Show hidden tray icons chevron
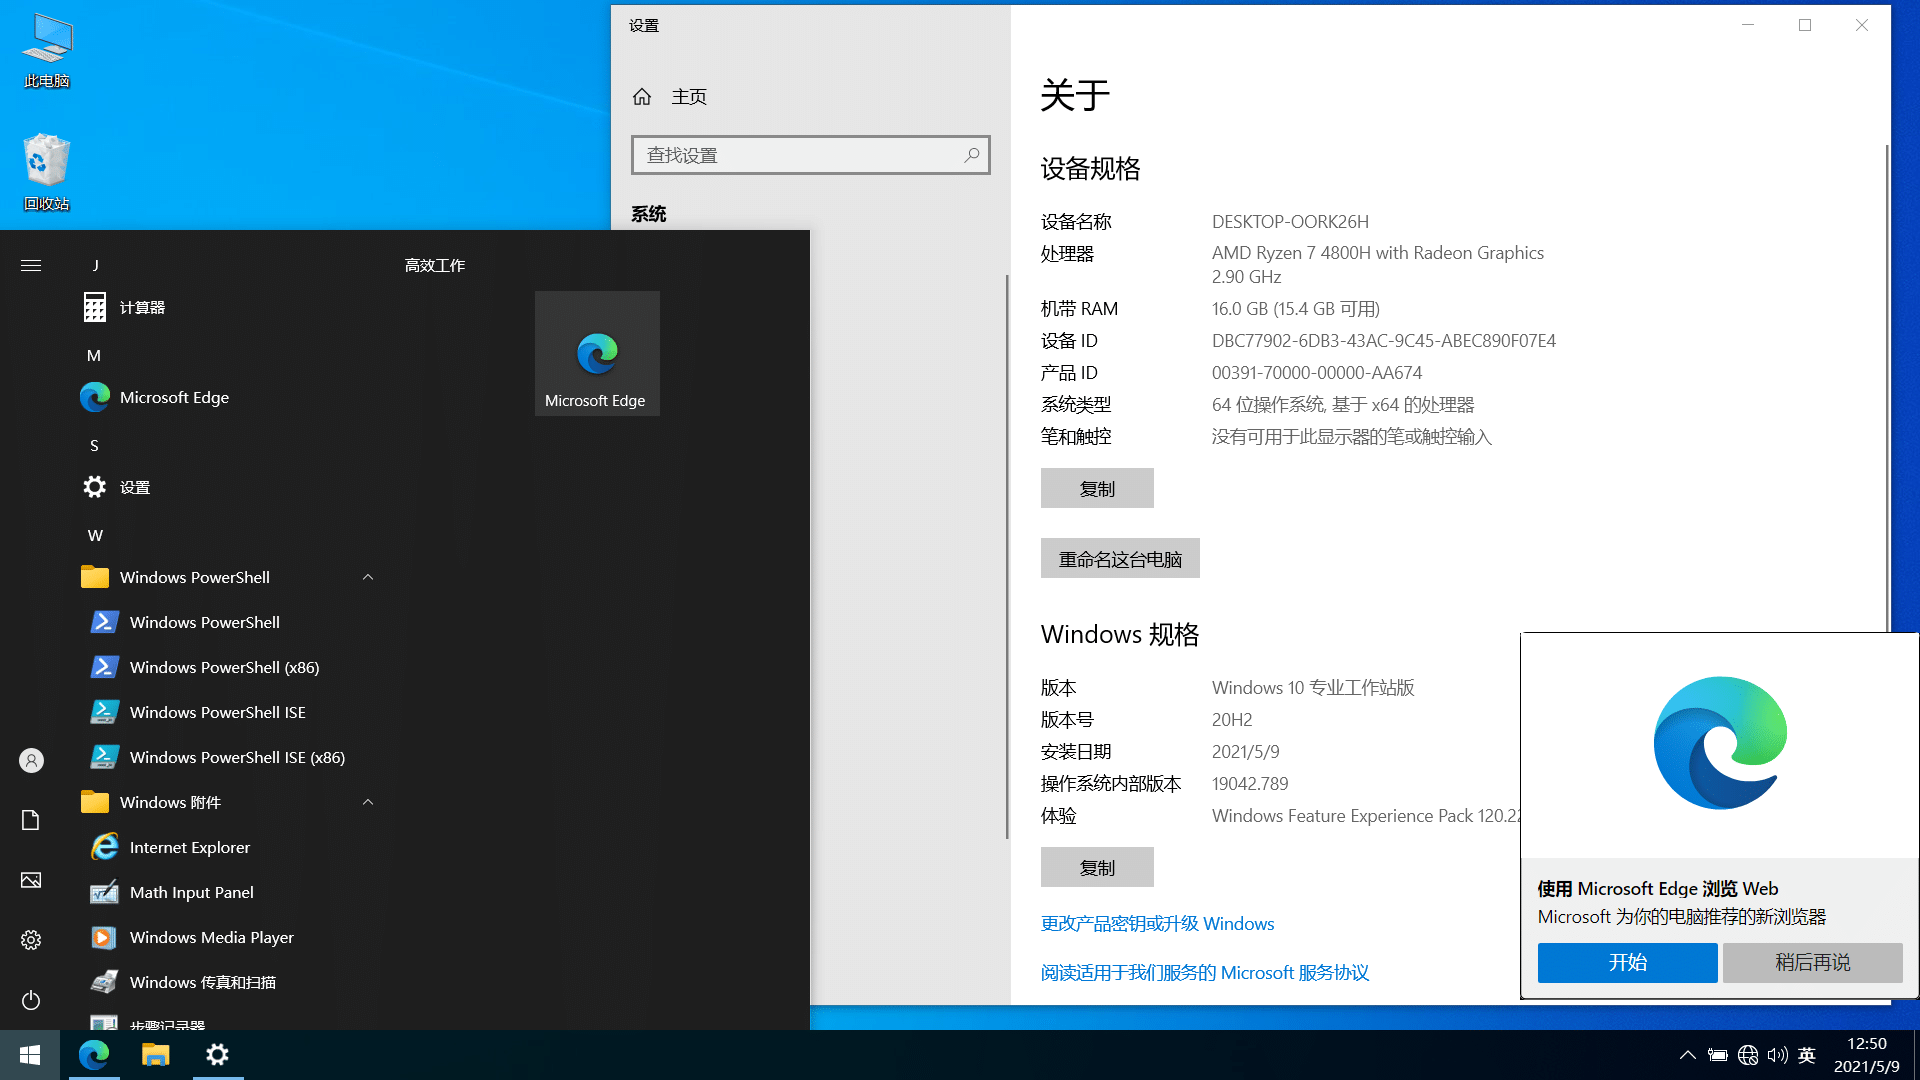This screenshot has height=1080, width=1920. click(x=1688, y=1055)
